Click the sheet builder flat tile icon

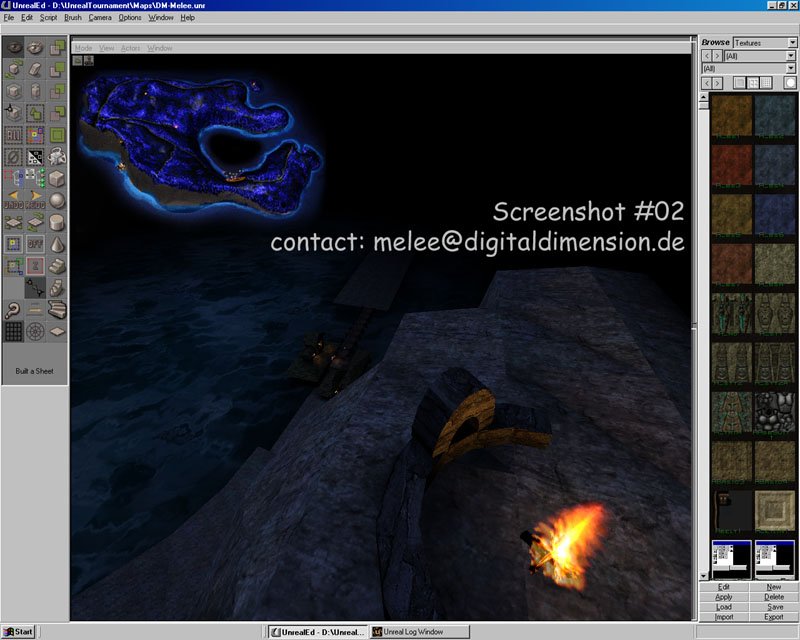tap(57, 332)
